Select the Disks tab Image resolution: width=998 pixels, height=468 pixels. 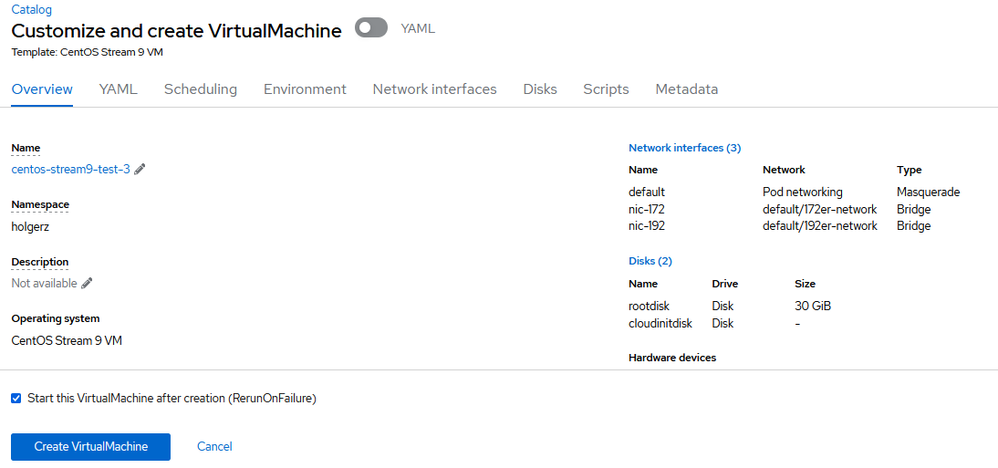pyautogui.click(x=540, y=89)
